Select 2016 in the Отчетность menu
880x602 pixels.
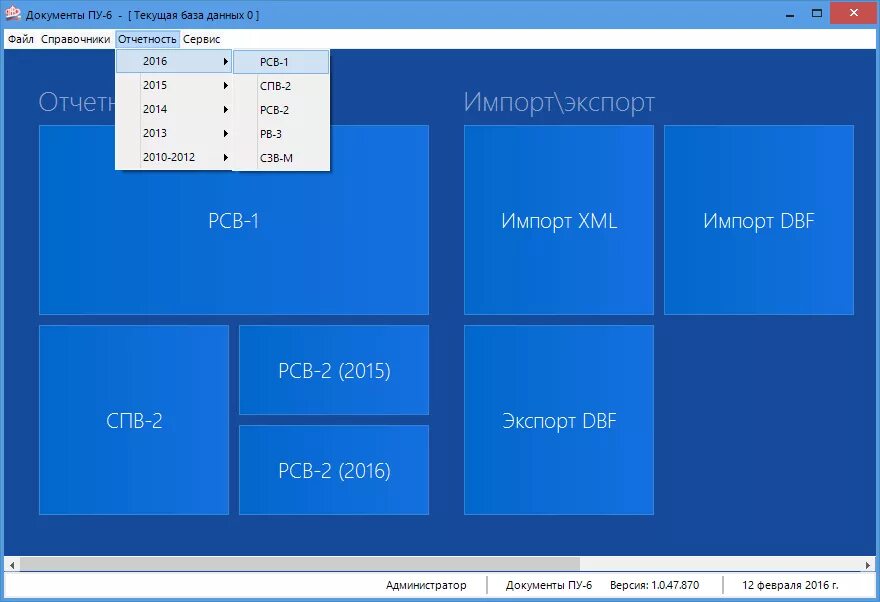pos(173,61)
